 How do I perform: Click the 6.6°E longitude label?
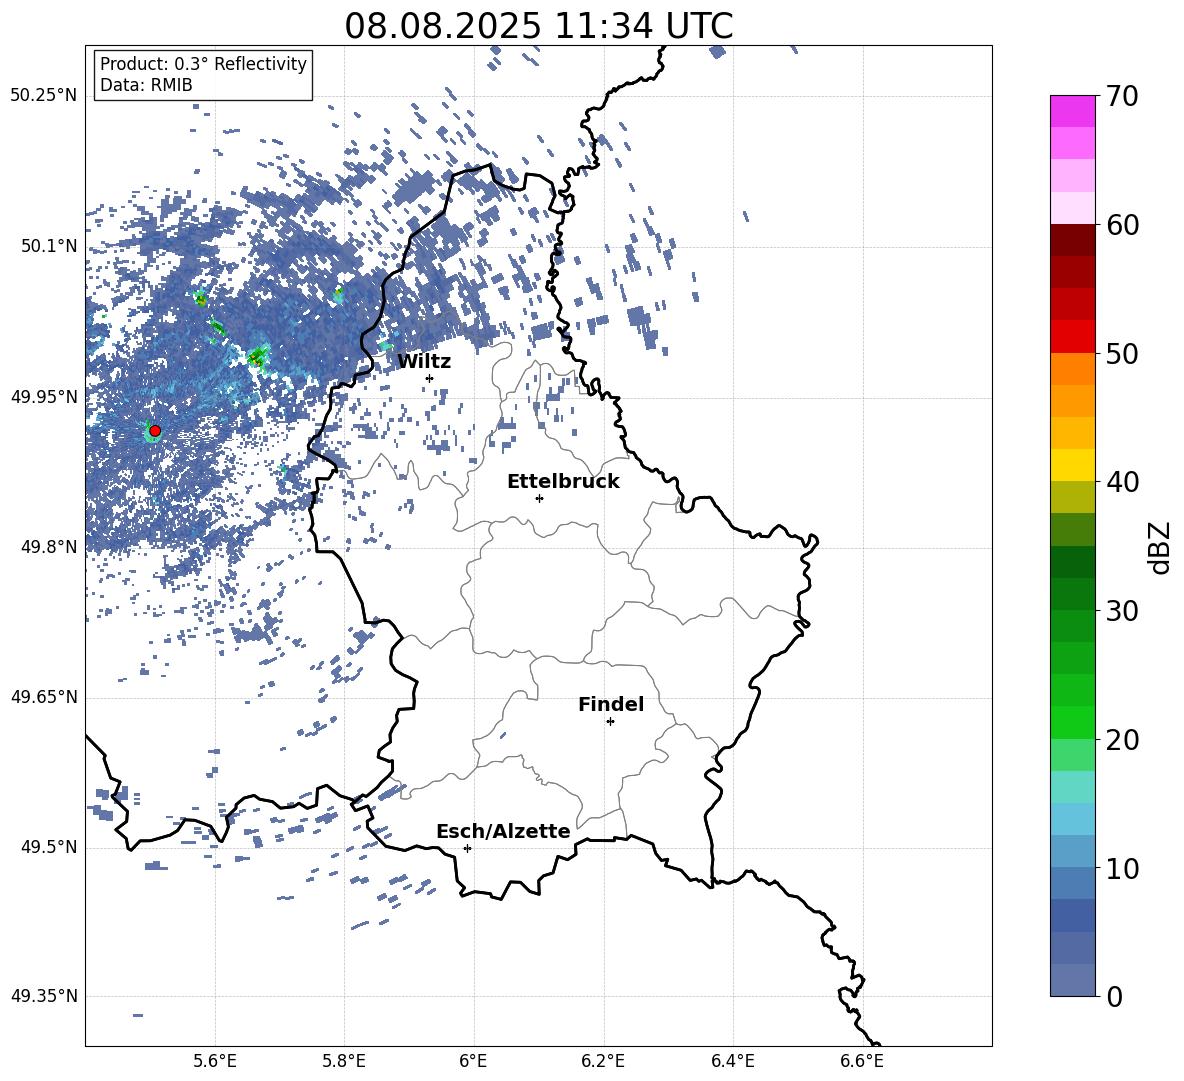(862, 1062)
